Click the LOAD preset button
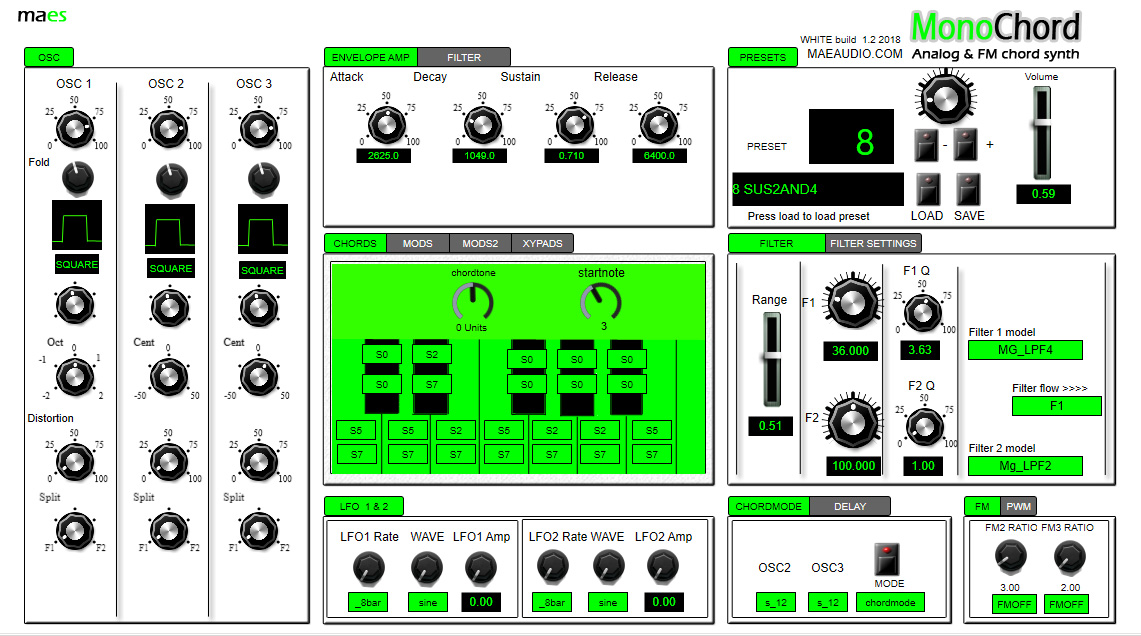This screenshot has height=636, width=1141. 927,190
